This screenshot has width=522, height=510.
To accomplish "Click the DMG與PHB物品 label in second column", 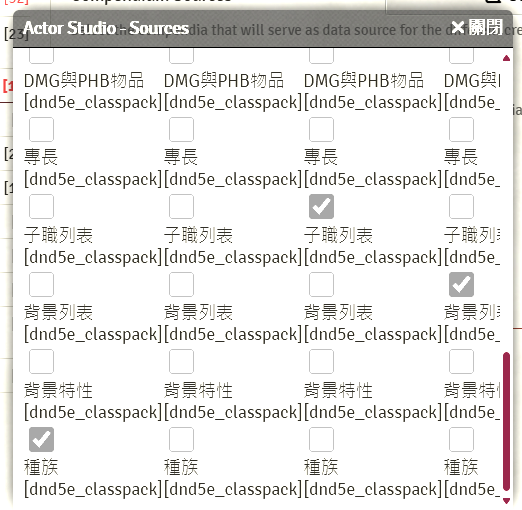I will coord(224,81).
